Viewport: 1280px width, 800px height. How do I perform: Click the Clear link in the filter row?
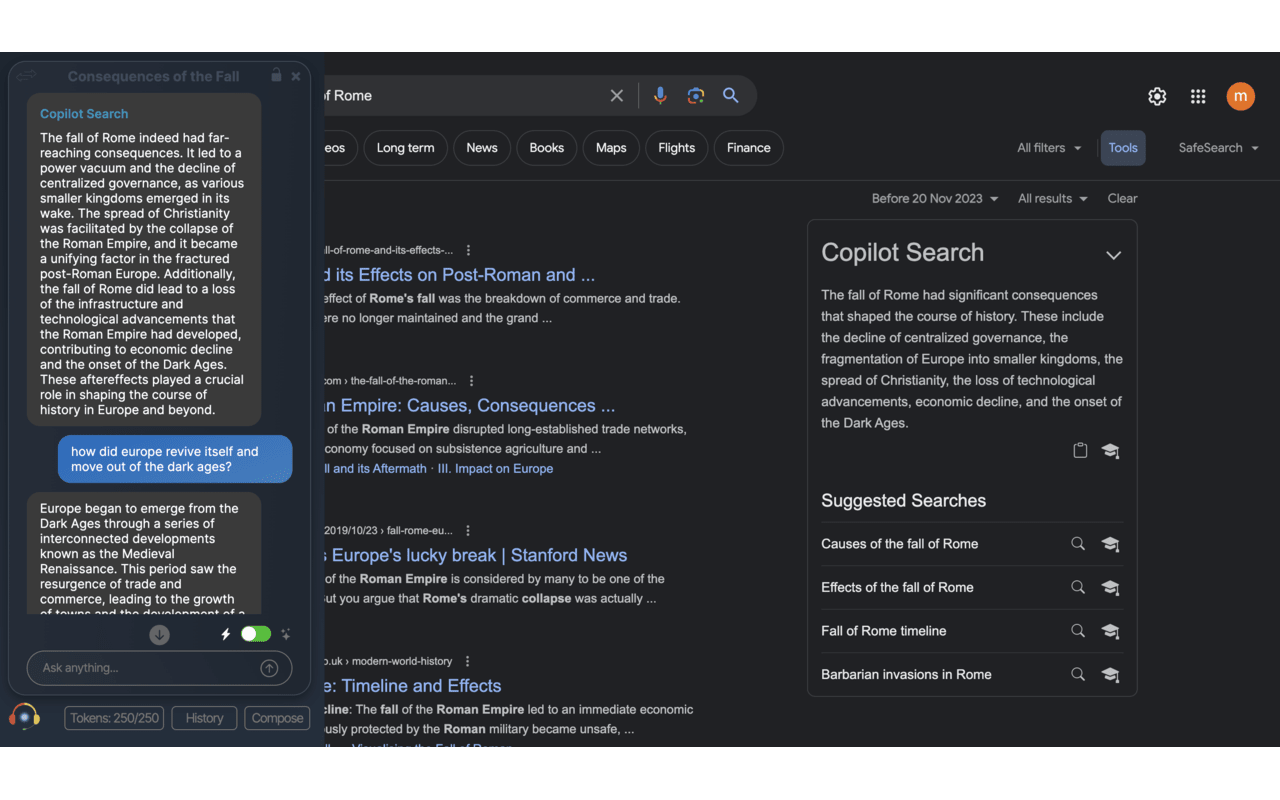(1122, 199)
